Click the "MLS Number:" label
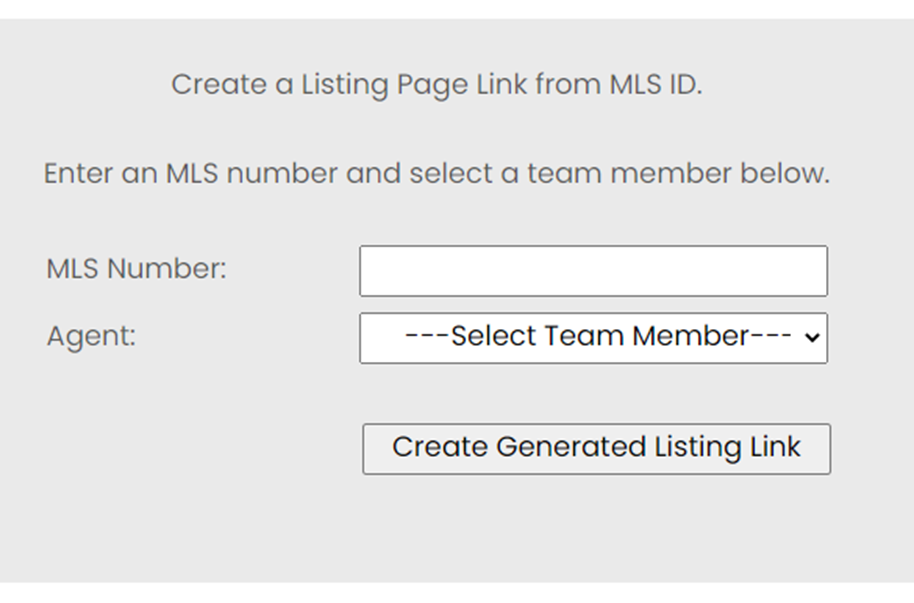Image resolution: width=914 pixels, height=603 pixels. pyautogui.click(x=137, y=269)
